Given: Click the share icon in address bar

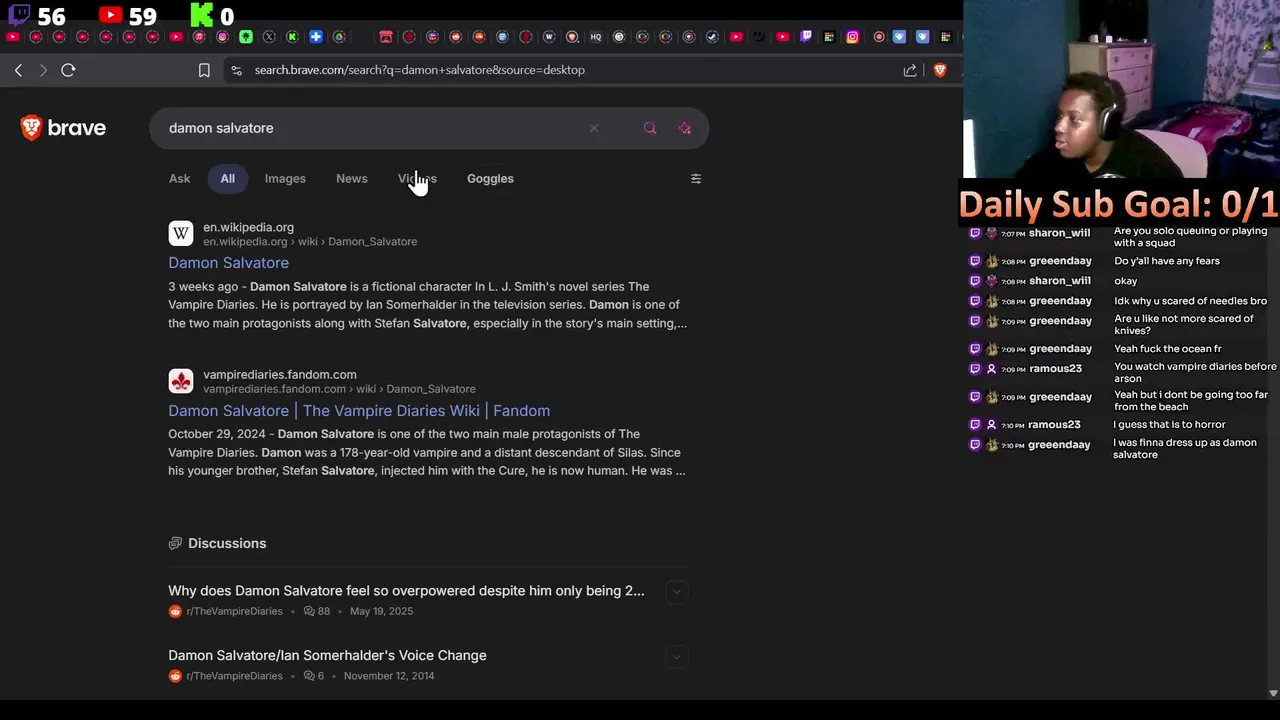Looking at the screenshot, I should 910,70.
